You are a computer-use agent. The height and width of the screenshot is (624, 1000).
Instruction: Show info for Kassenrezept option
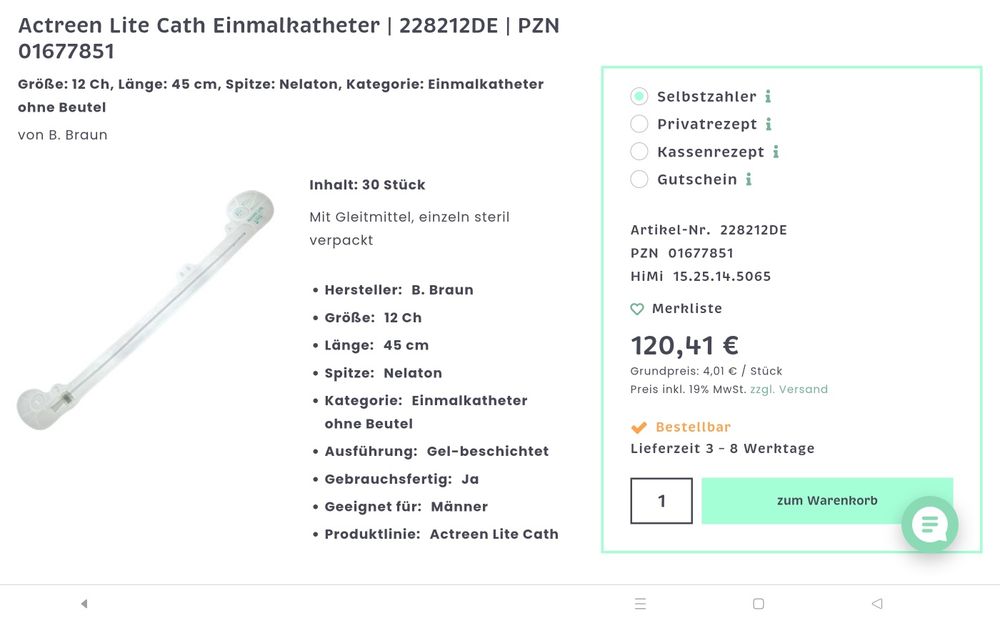(x=776, y=152)
